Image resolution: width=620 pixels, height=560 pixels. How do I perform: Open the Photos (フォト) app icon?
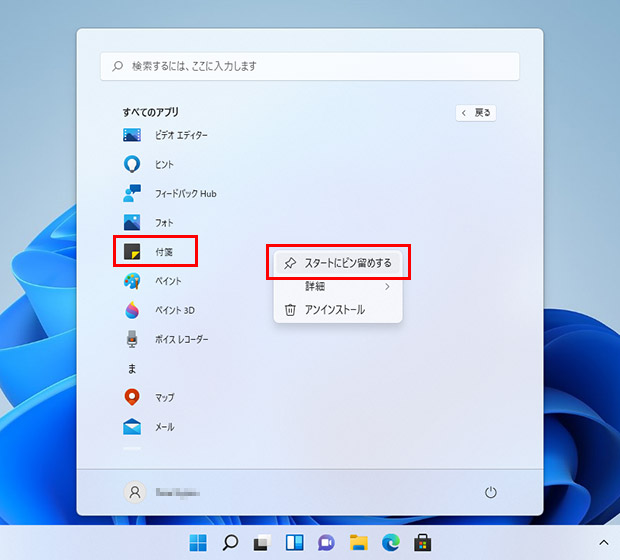coord(131,222)
